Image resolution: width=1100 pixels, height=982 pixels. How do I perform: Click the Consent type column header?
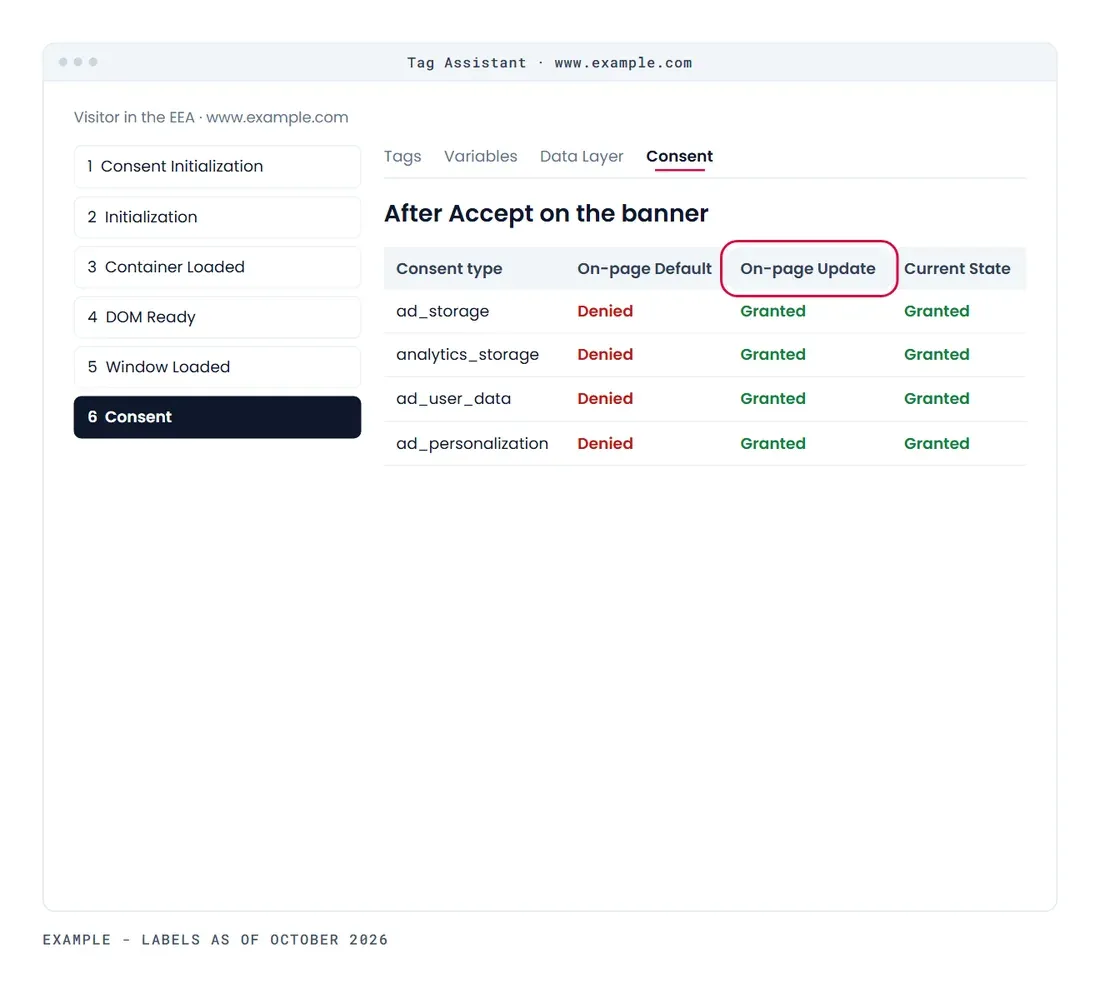tap(449, 269)
